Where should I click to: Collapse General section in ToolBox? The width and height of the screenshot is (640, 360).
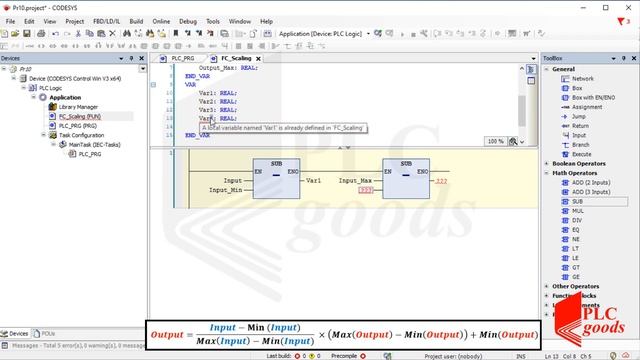(547, 69)
